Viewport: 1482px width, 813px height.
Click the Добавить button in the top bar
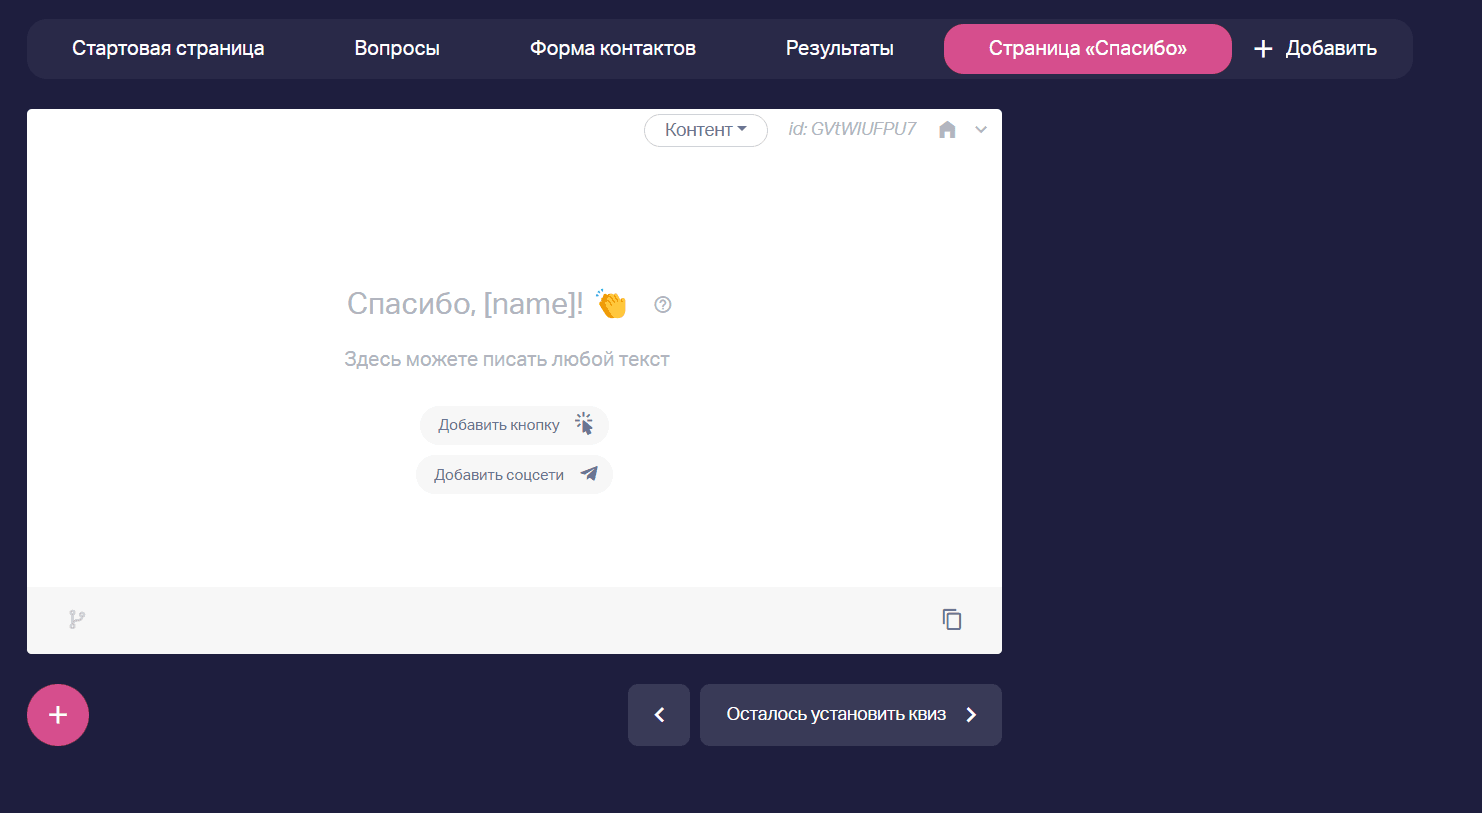pos(1315,48)
